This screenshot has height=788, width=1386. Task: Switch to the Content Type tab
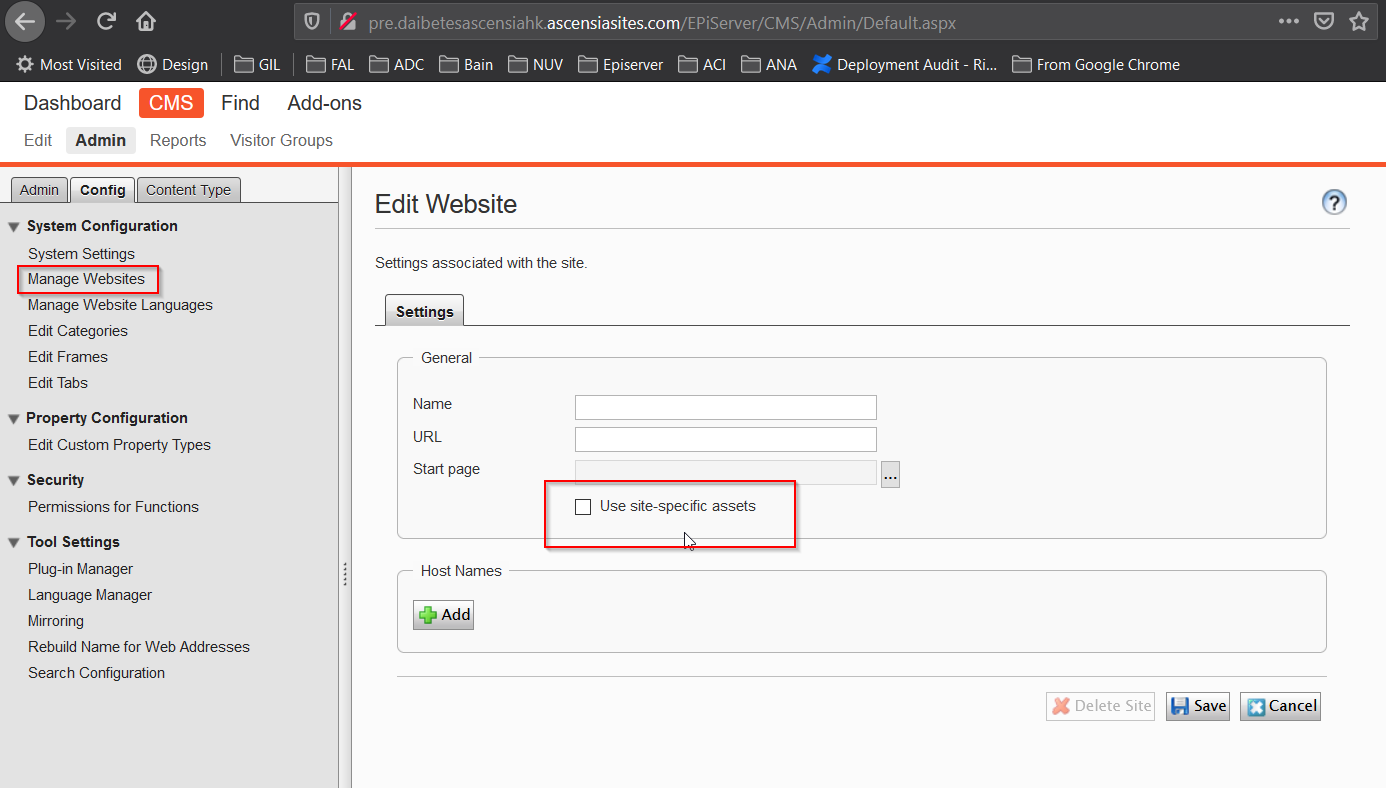[188, 190]
